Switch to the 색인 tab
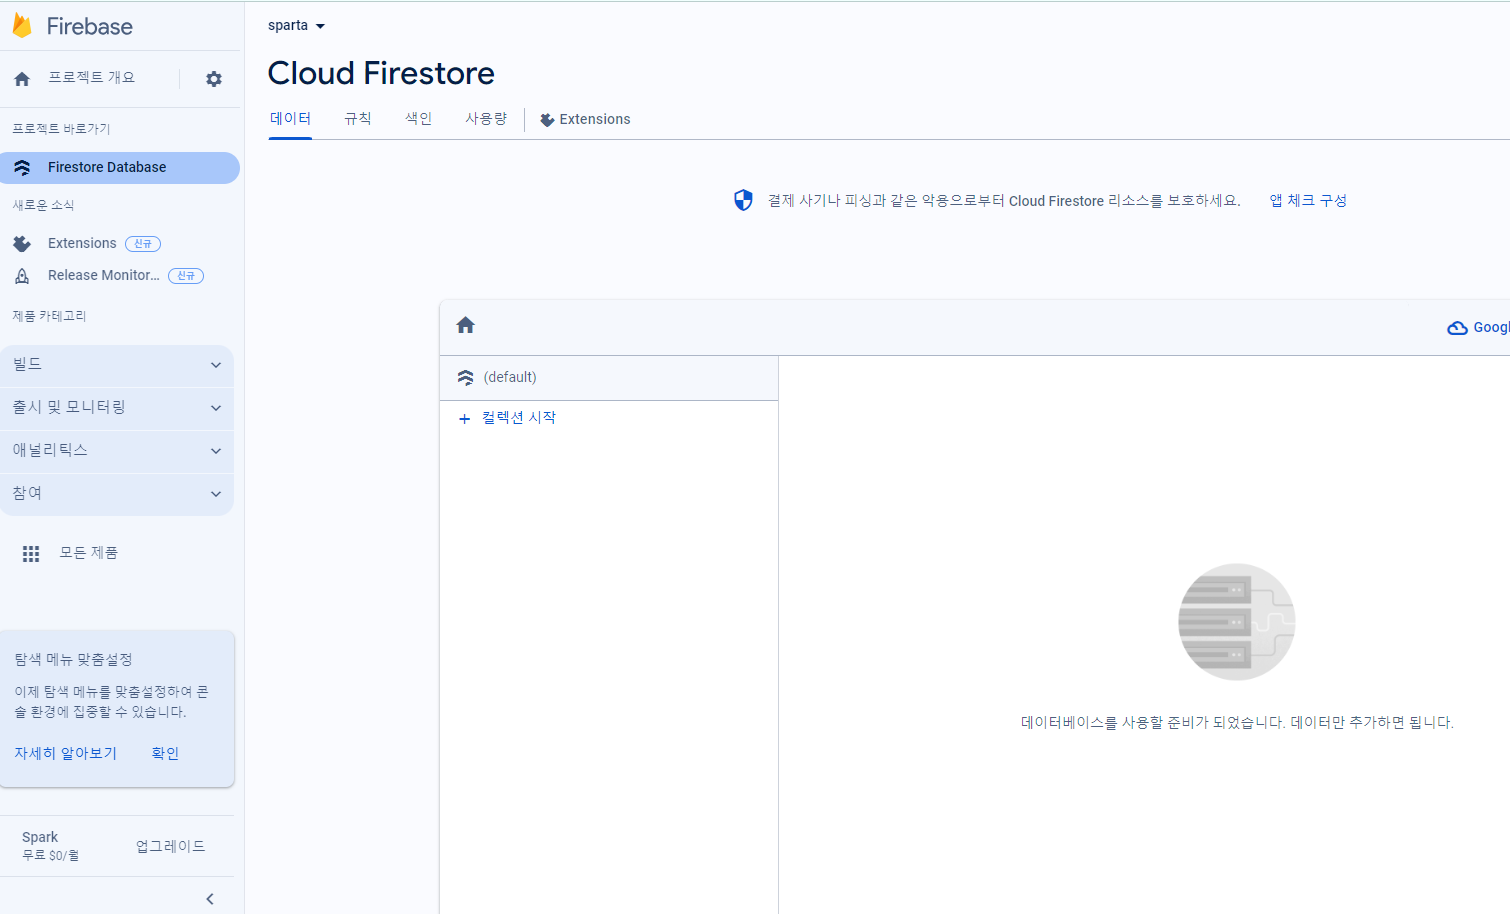 point(419,119)
